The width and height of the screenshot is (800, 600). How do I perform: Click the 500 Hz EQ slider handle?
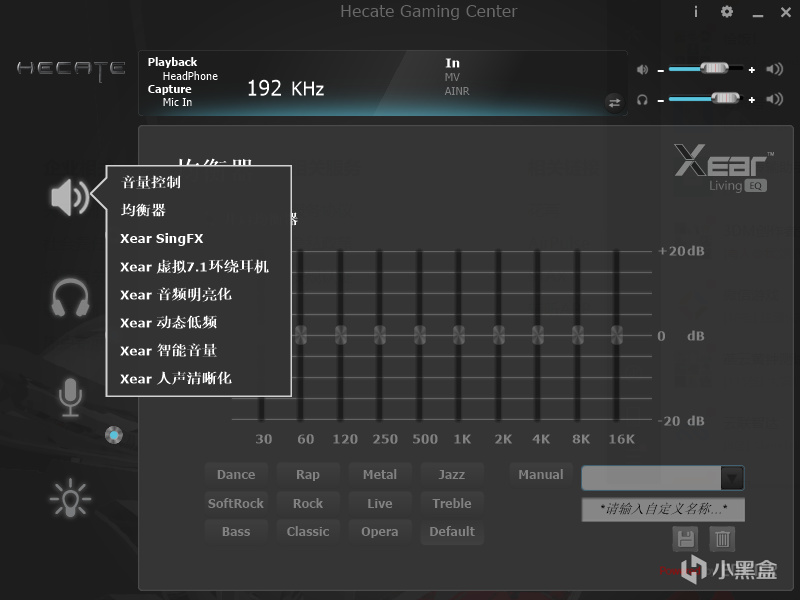pyautogui.click(x=419, y=335)
